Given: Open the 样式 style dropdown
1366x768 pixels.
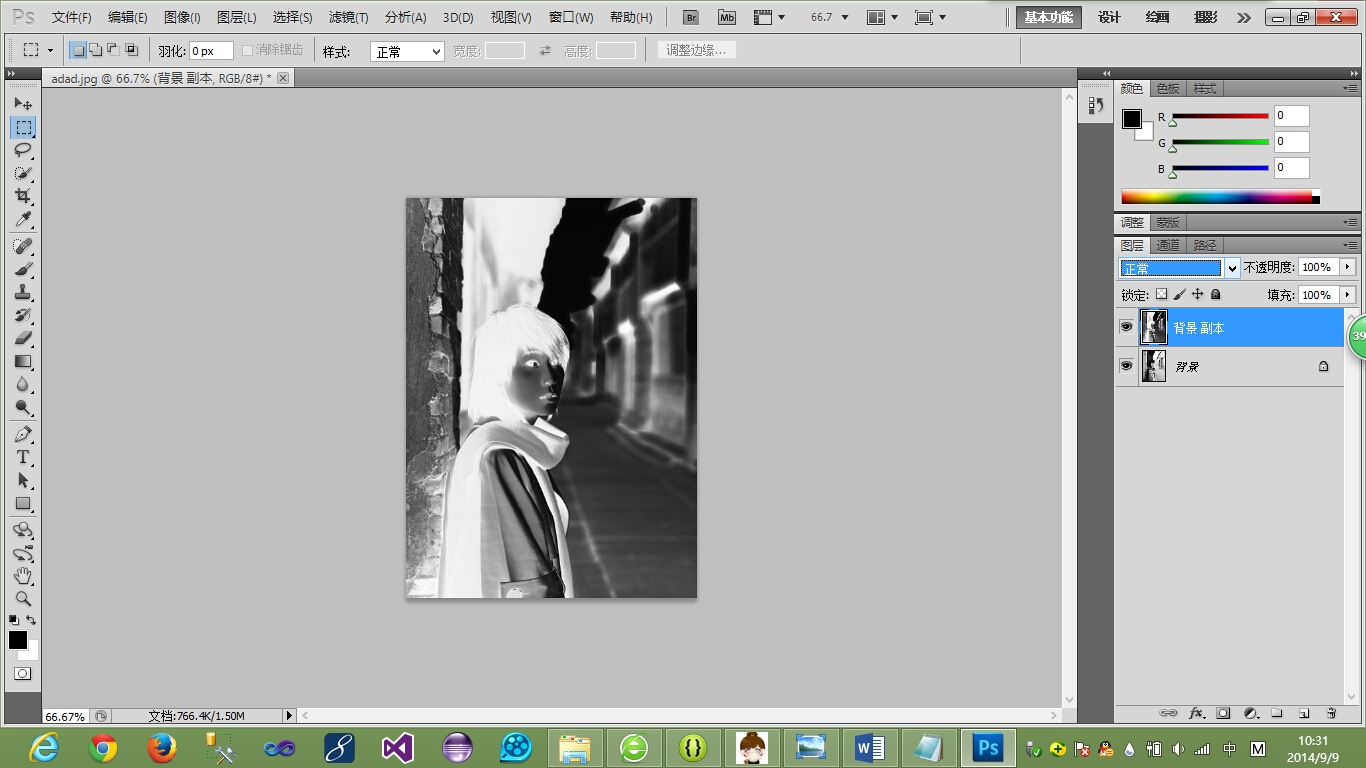Looking at the screenshot, I should point(407,51).
